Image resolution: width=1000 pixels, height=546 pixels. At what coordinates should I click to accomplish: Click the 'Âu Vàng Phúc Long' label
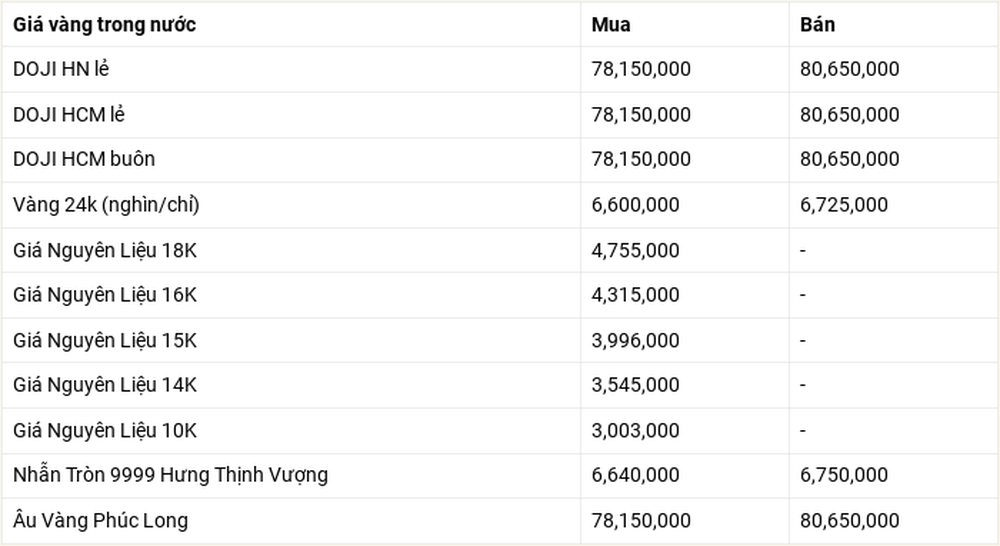point(100,520)
